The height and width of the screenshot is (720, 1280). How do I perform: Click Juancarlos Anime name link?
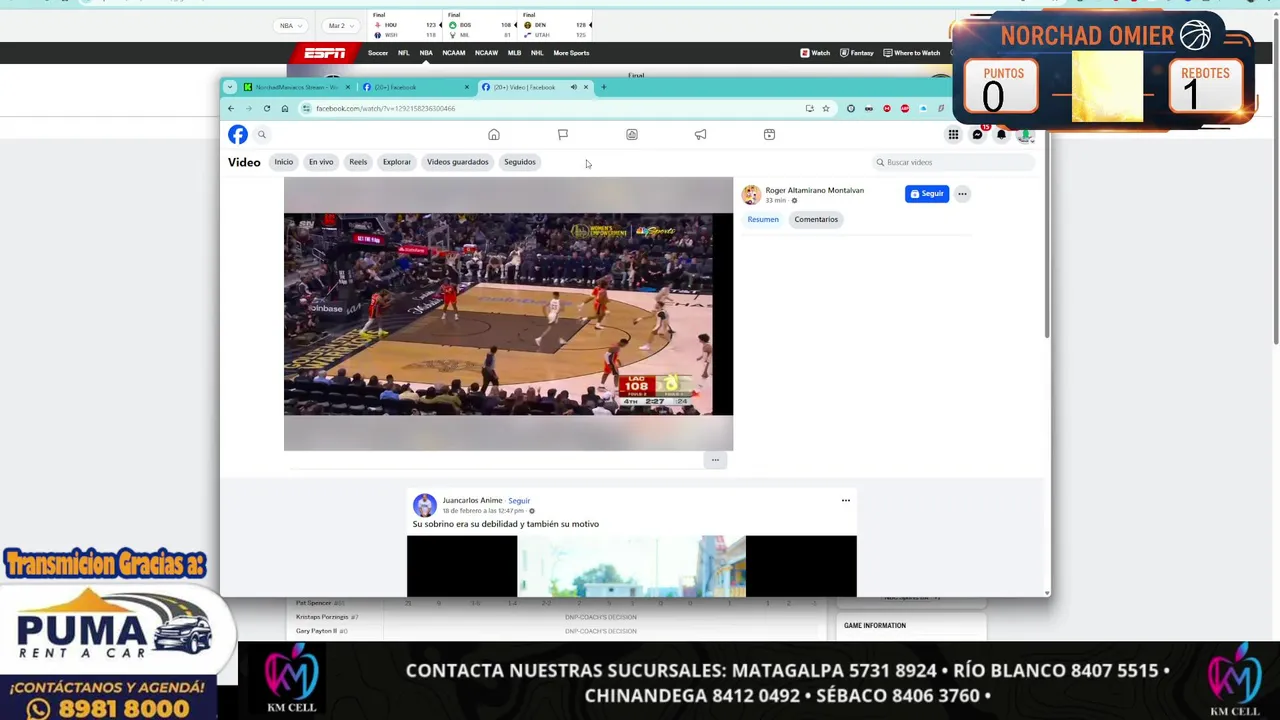click(x=472, y=500)
